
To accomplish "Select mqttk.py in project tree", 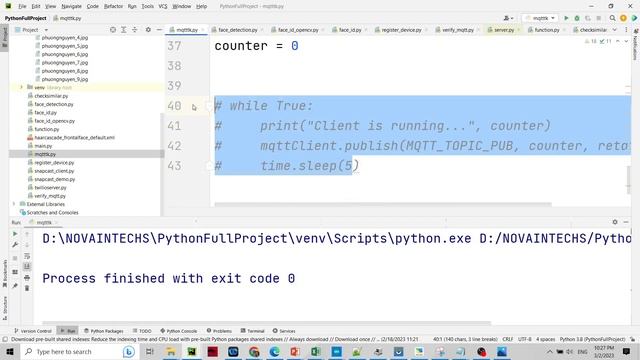I will coord(45,154).
